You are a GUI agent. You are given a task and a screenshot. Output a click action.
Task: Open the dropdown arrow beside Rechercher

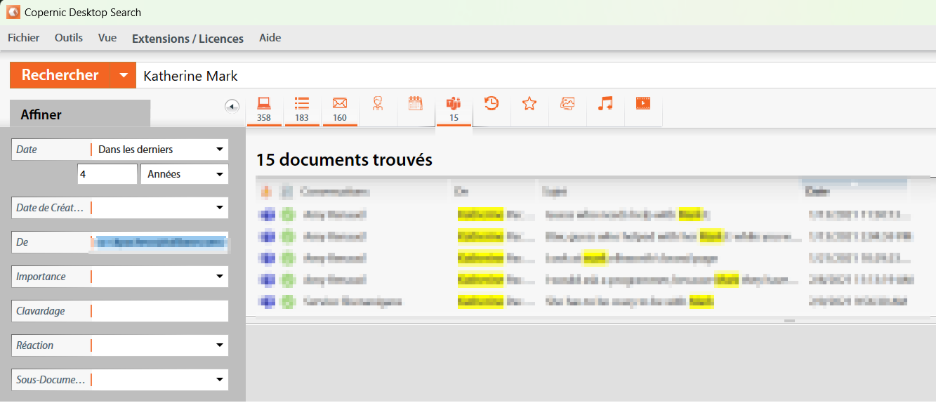(123, 76)
